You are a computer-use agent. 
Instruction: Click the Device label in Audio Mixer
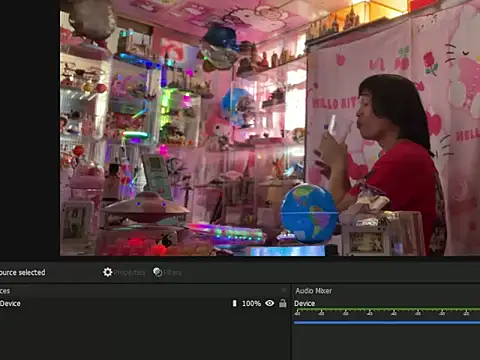pos(304,303)
